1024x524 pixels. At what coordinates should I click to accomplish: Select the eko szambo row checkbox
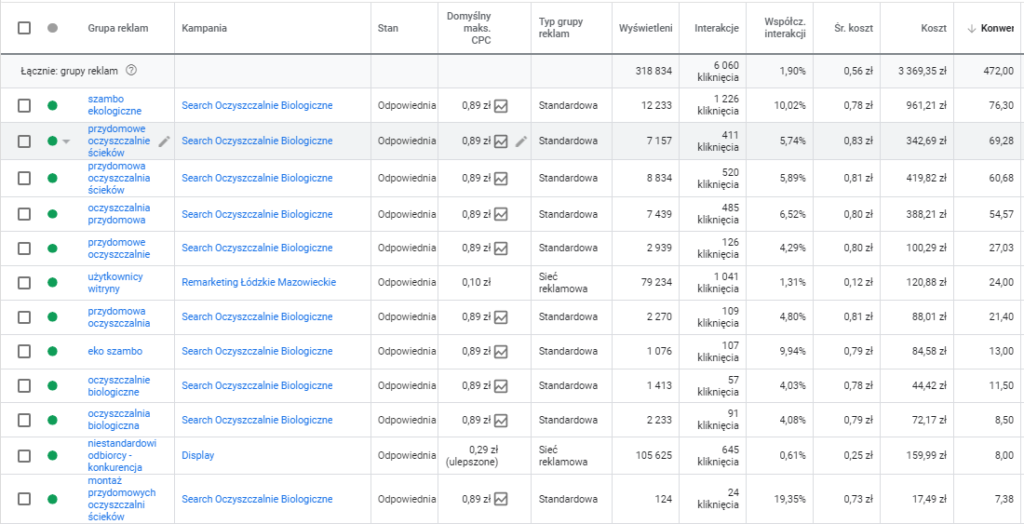tap(24, 352)
